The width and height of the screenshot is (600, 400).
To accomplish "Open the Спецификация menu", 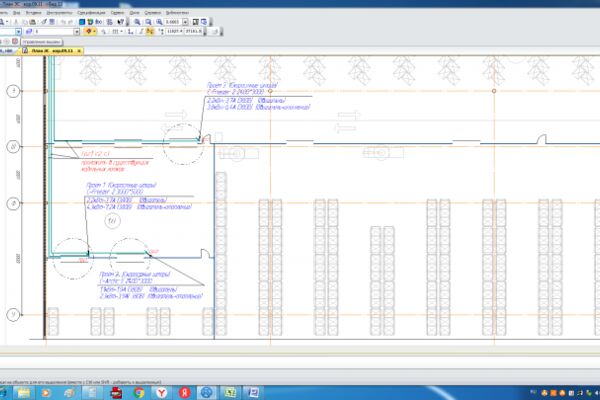I will point(91,13).
